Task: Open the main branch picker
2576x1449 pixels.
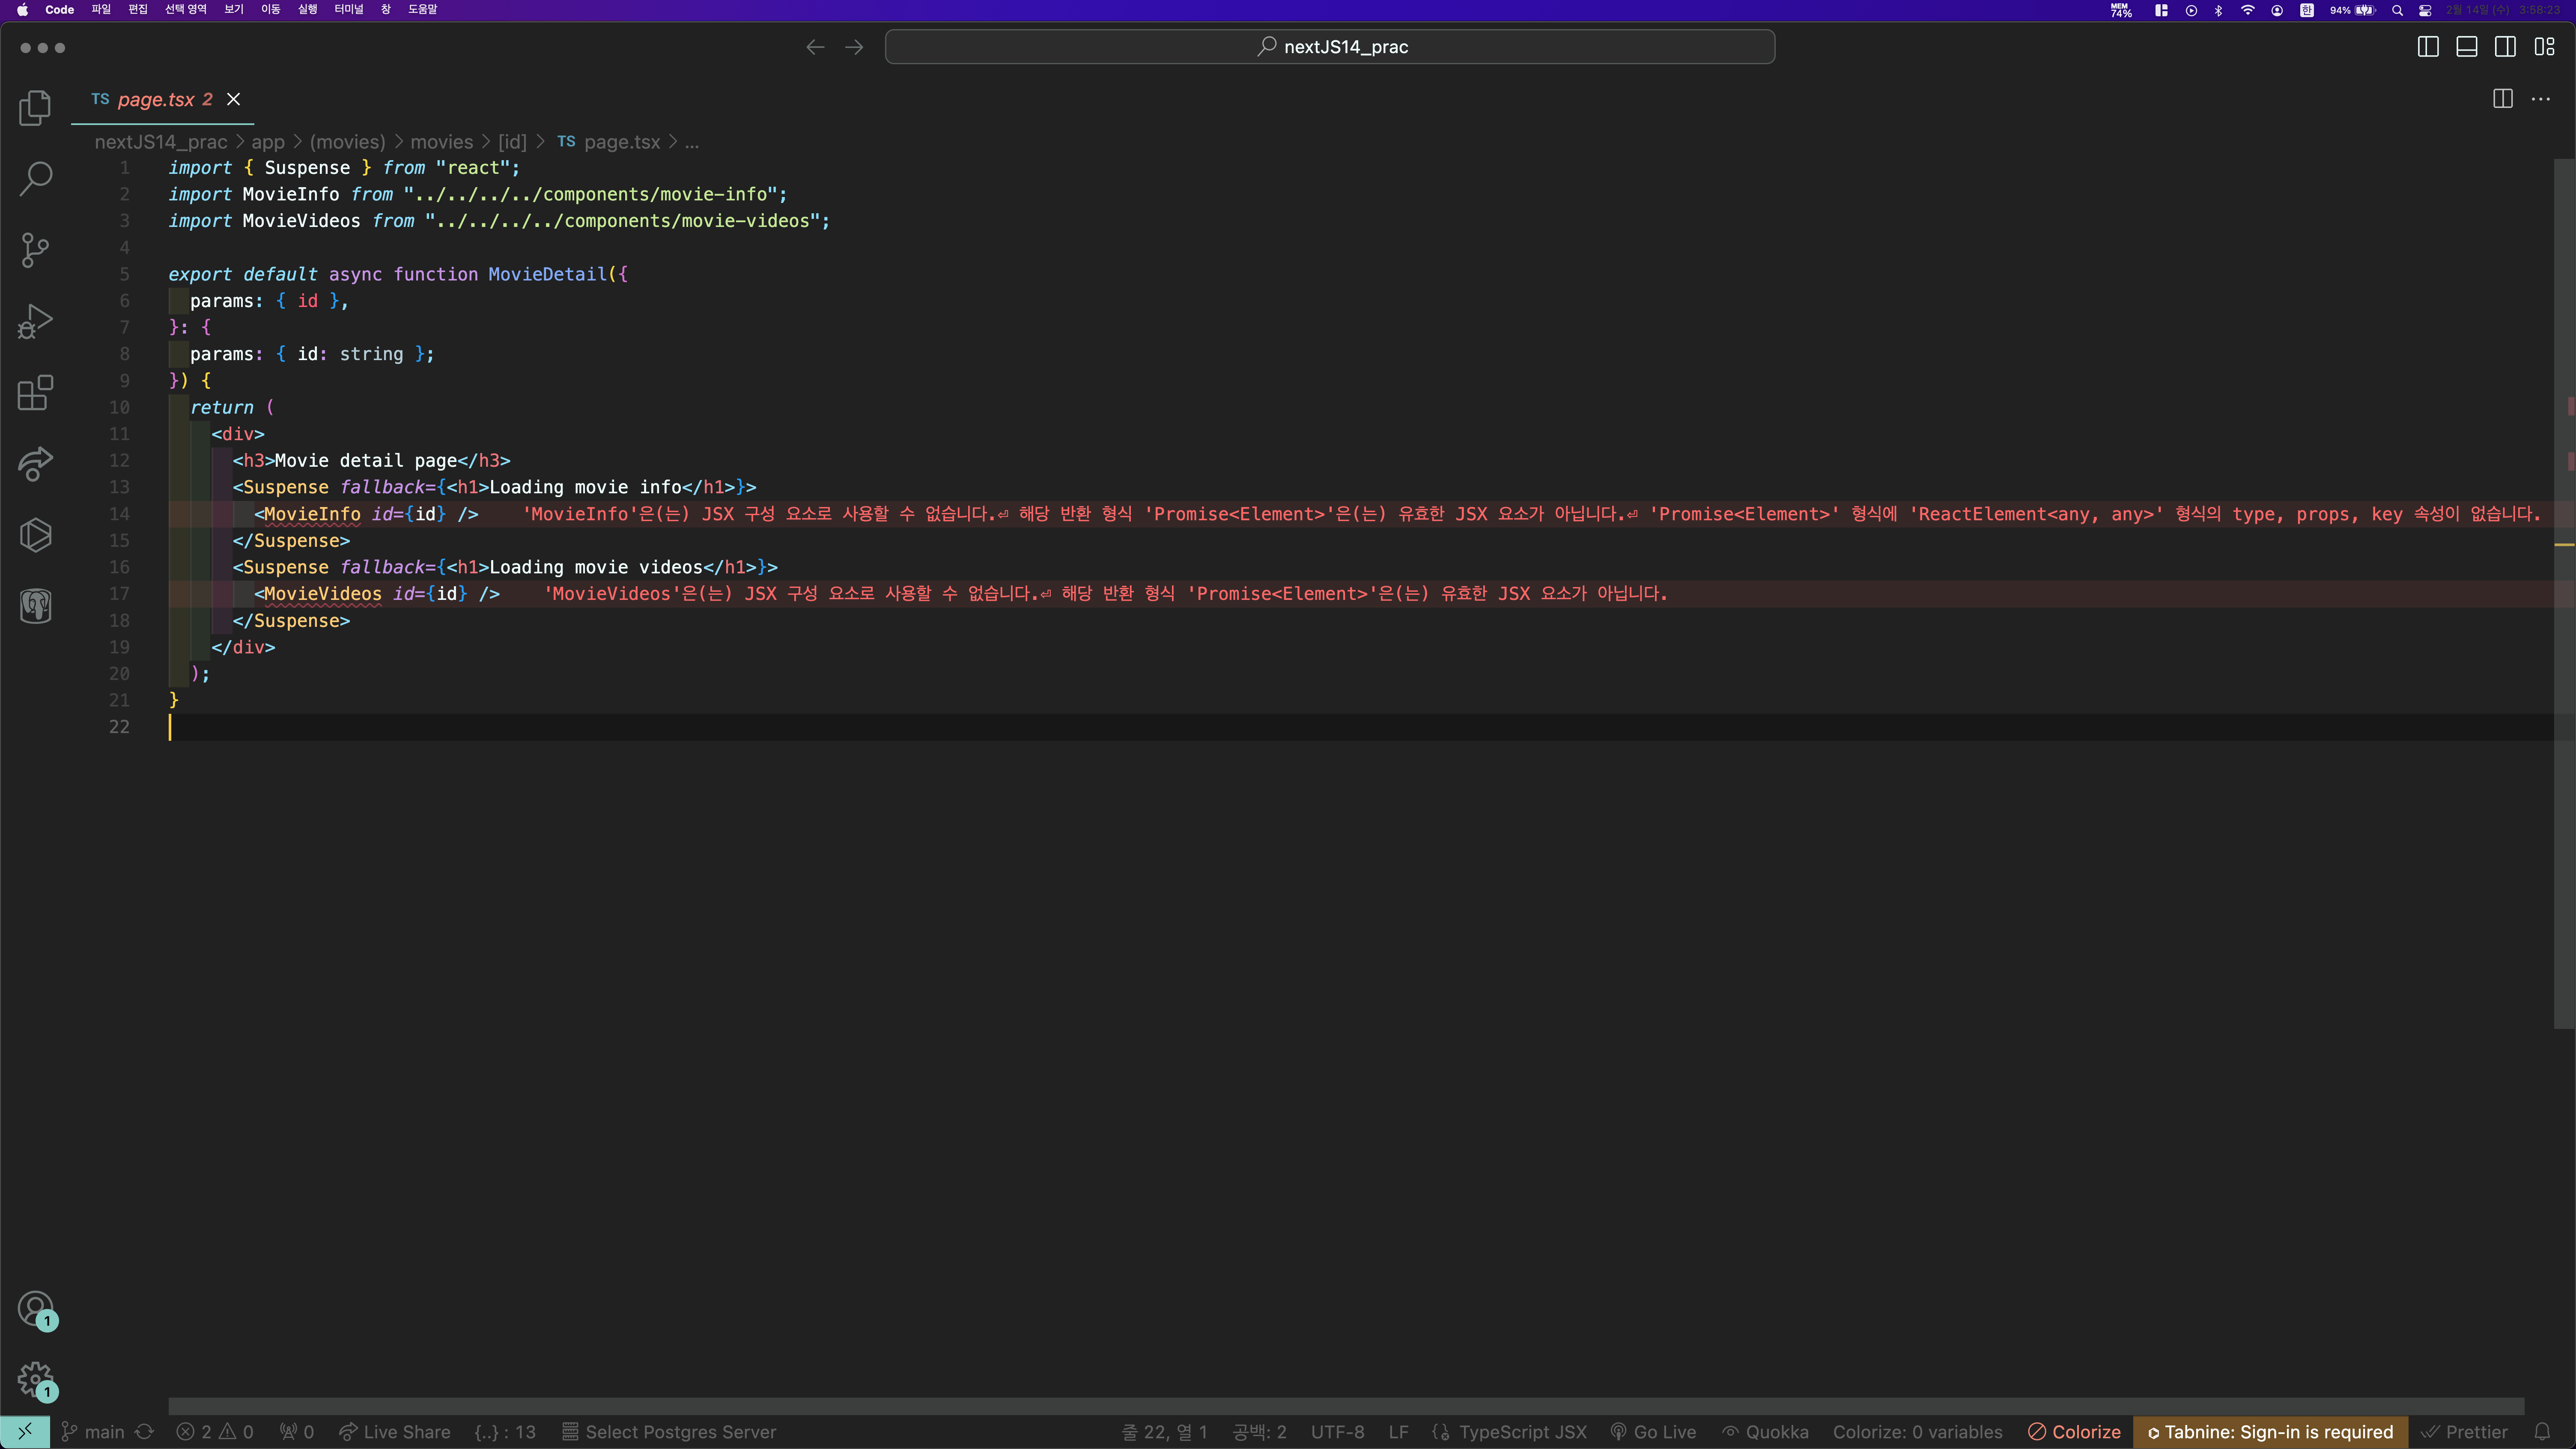Action: pos(93,1432)
